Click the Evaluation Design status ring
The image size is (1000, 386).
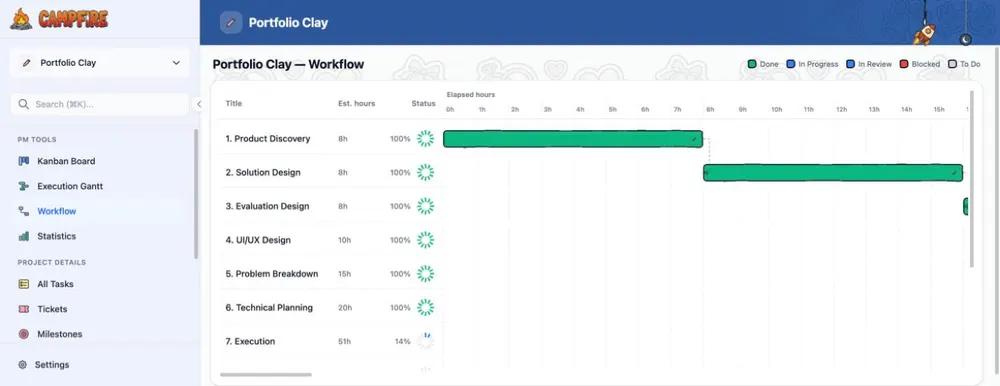tap(425, 206)
